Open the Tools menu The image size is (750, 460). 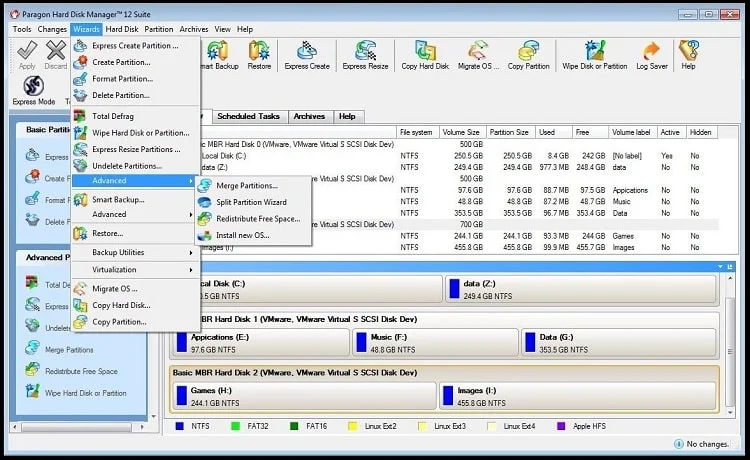[22, 29]
